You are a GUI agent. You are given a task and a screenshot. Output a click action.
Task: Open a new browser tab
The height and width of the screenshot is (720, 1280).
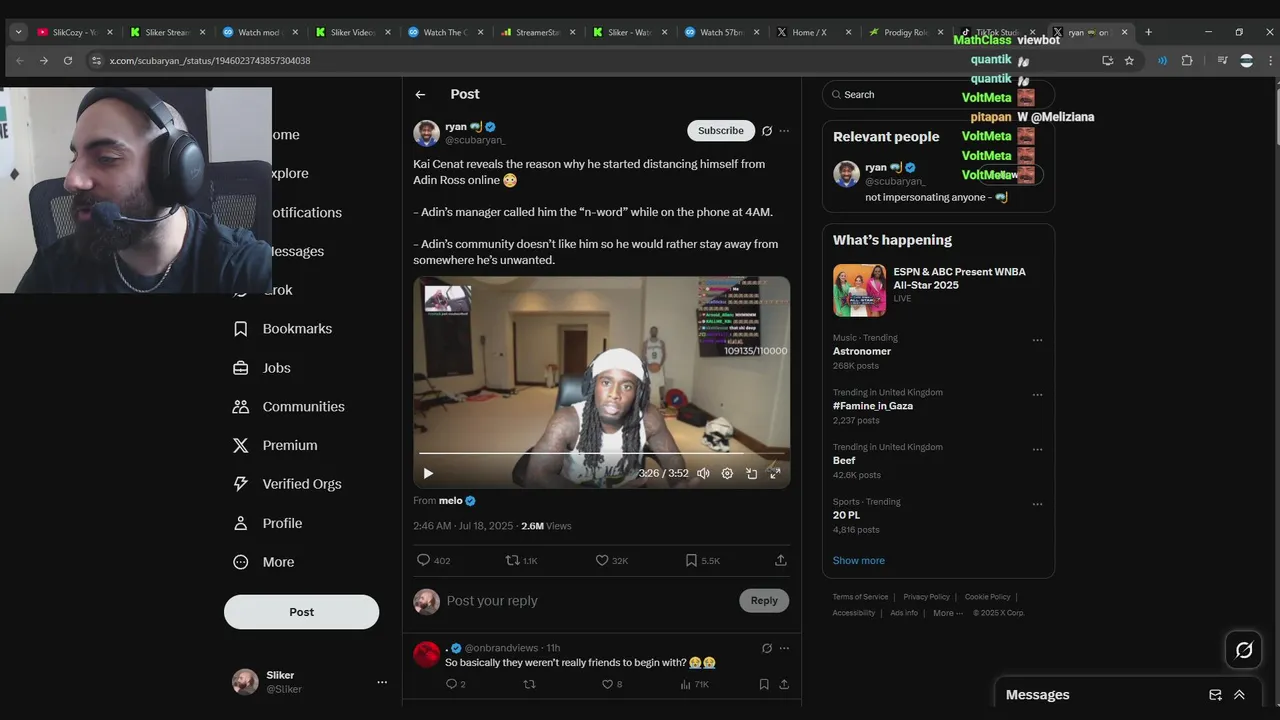click(1148, 32)
